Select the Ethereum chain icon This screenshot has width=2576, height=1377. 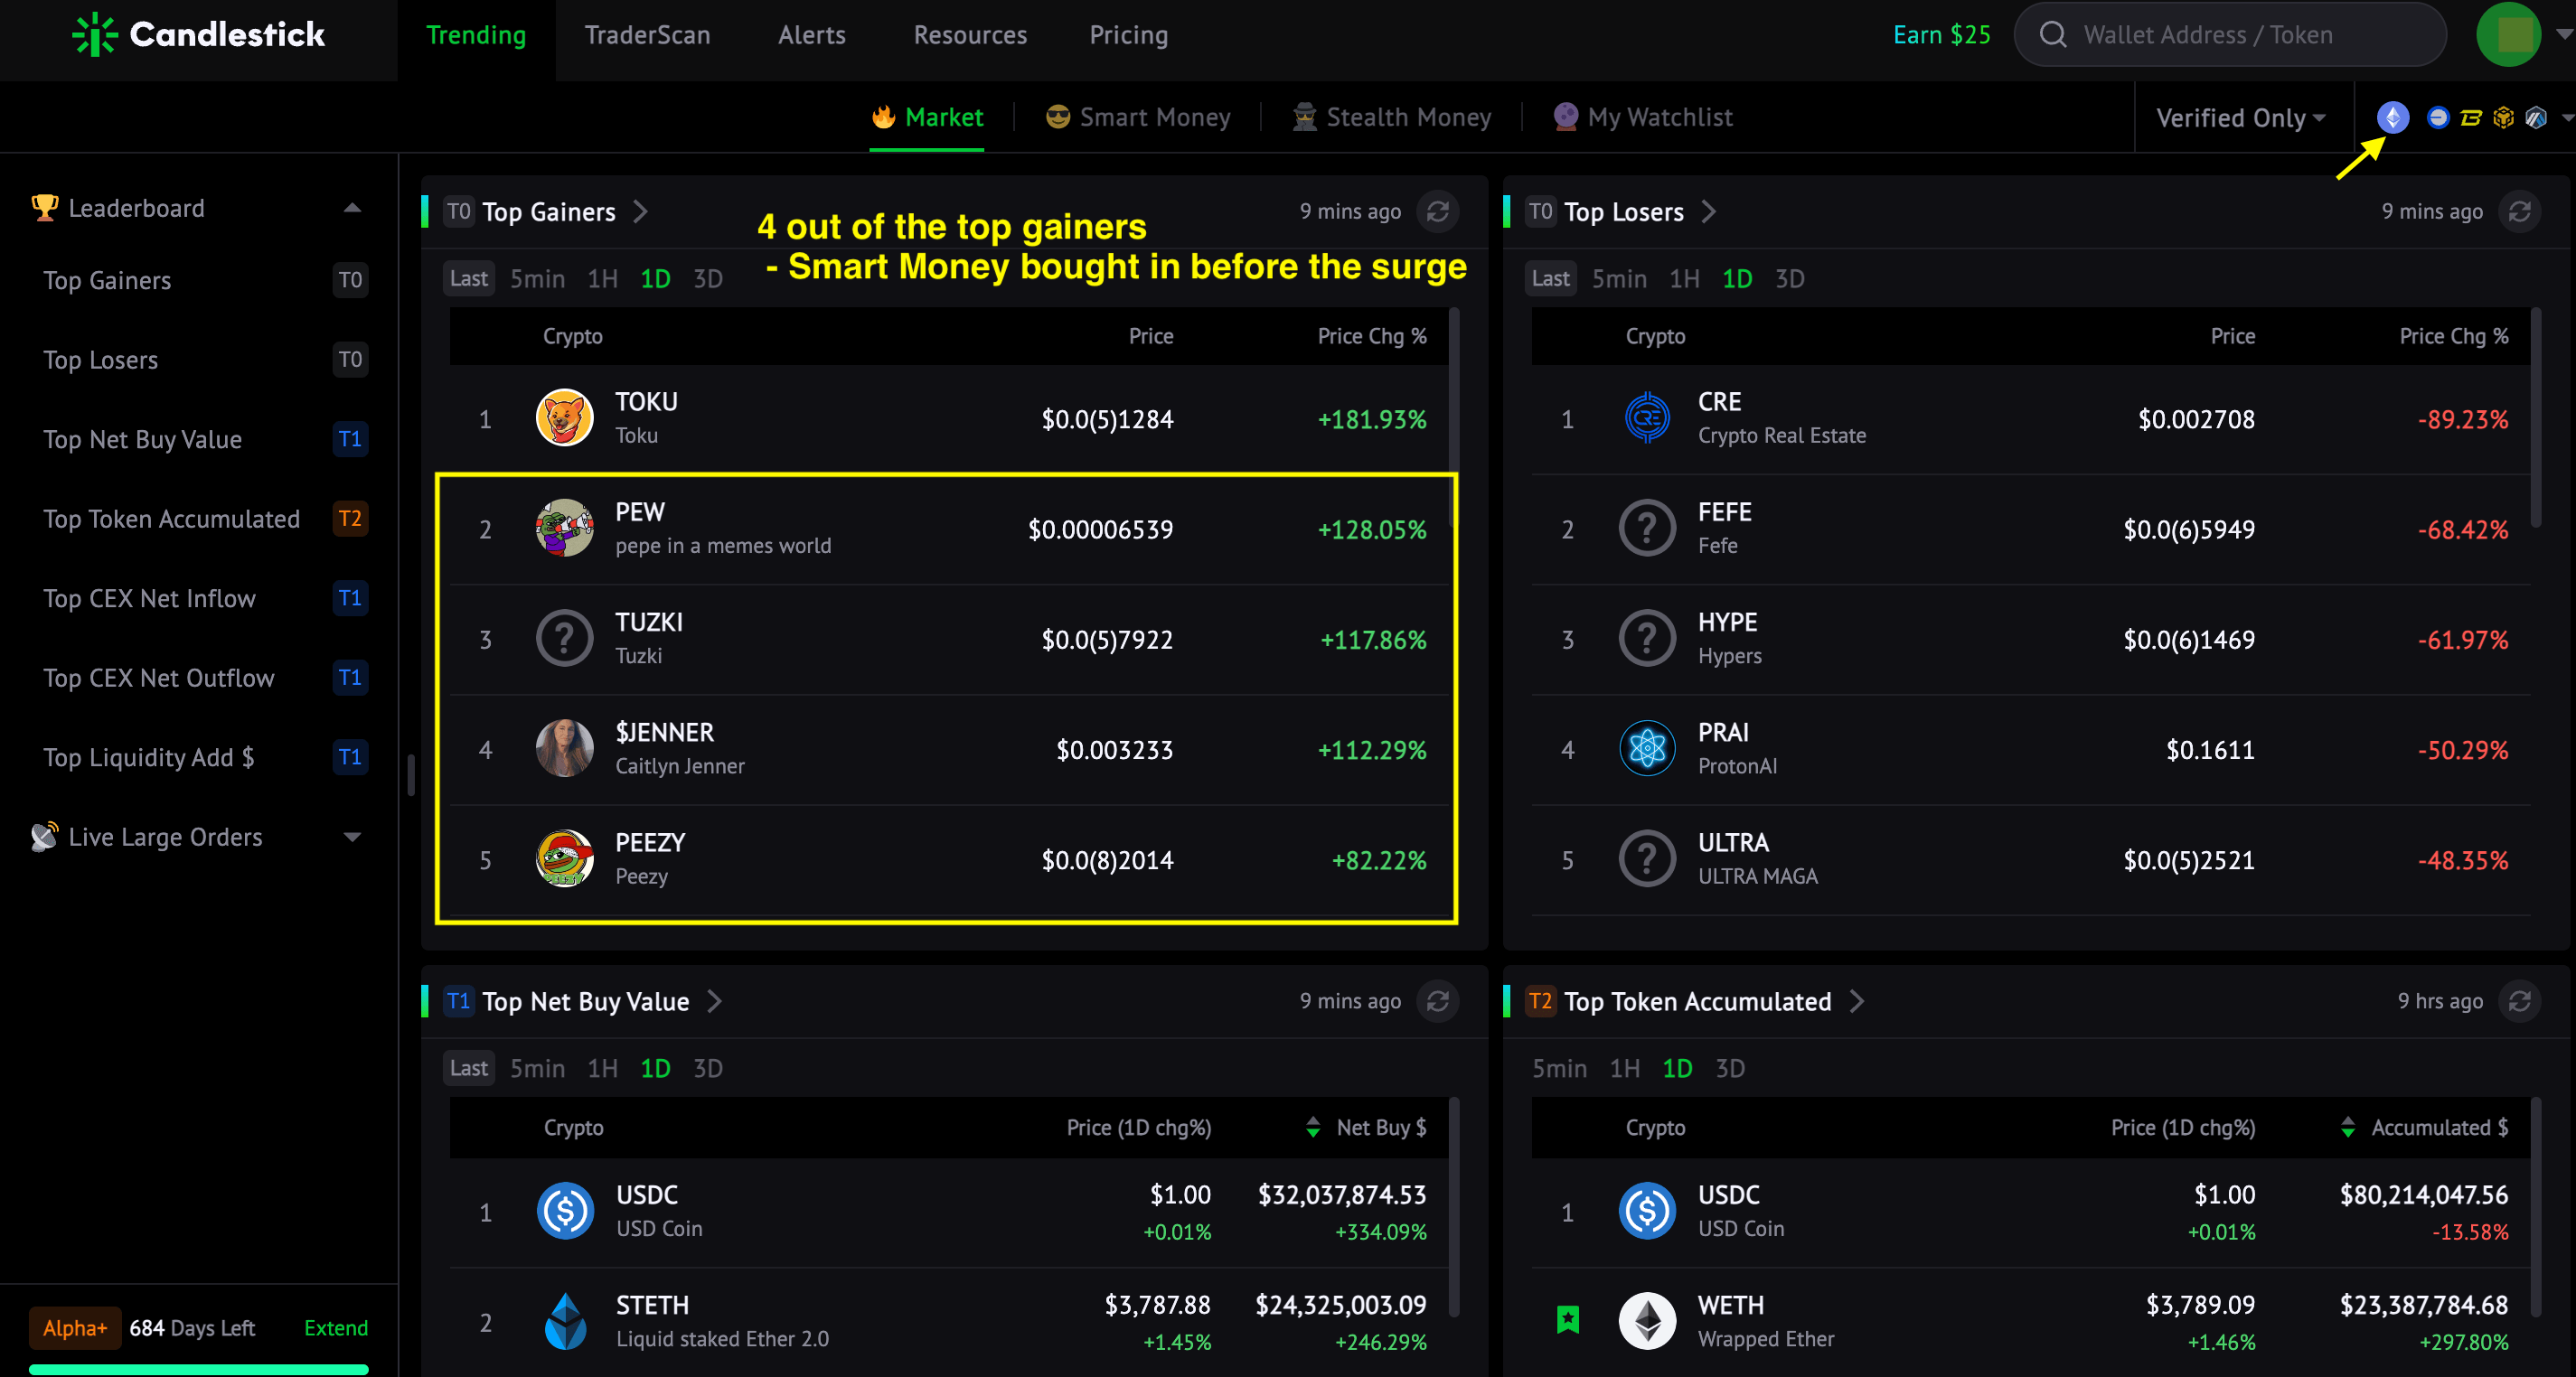click(2392, 117)
